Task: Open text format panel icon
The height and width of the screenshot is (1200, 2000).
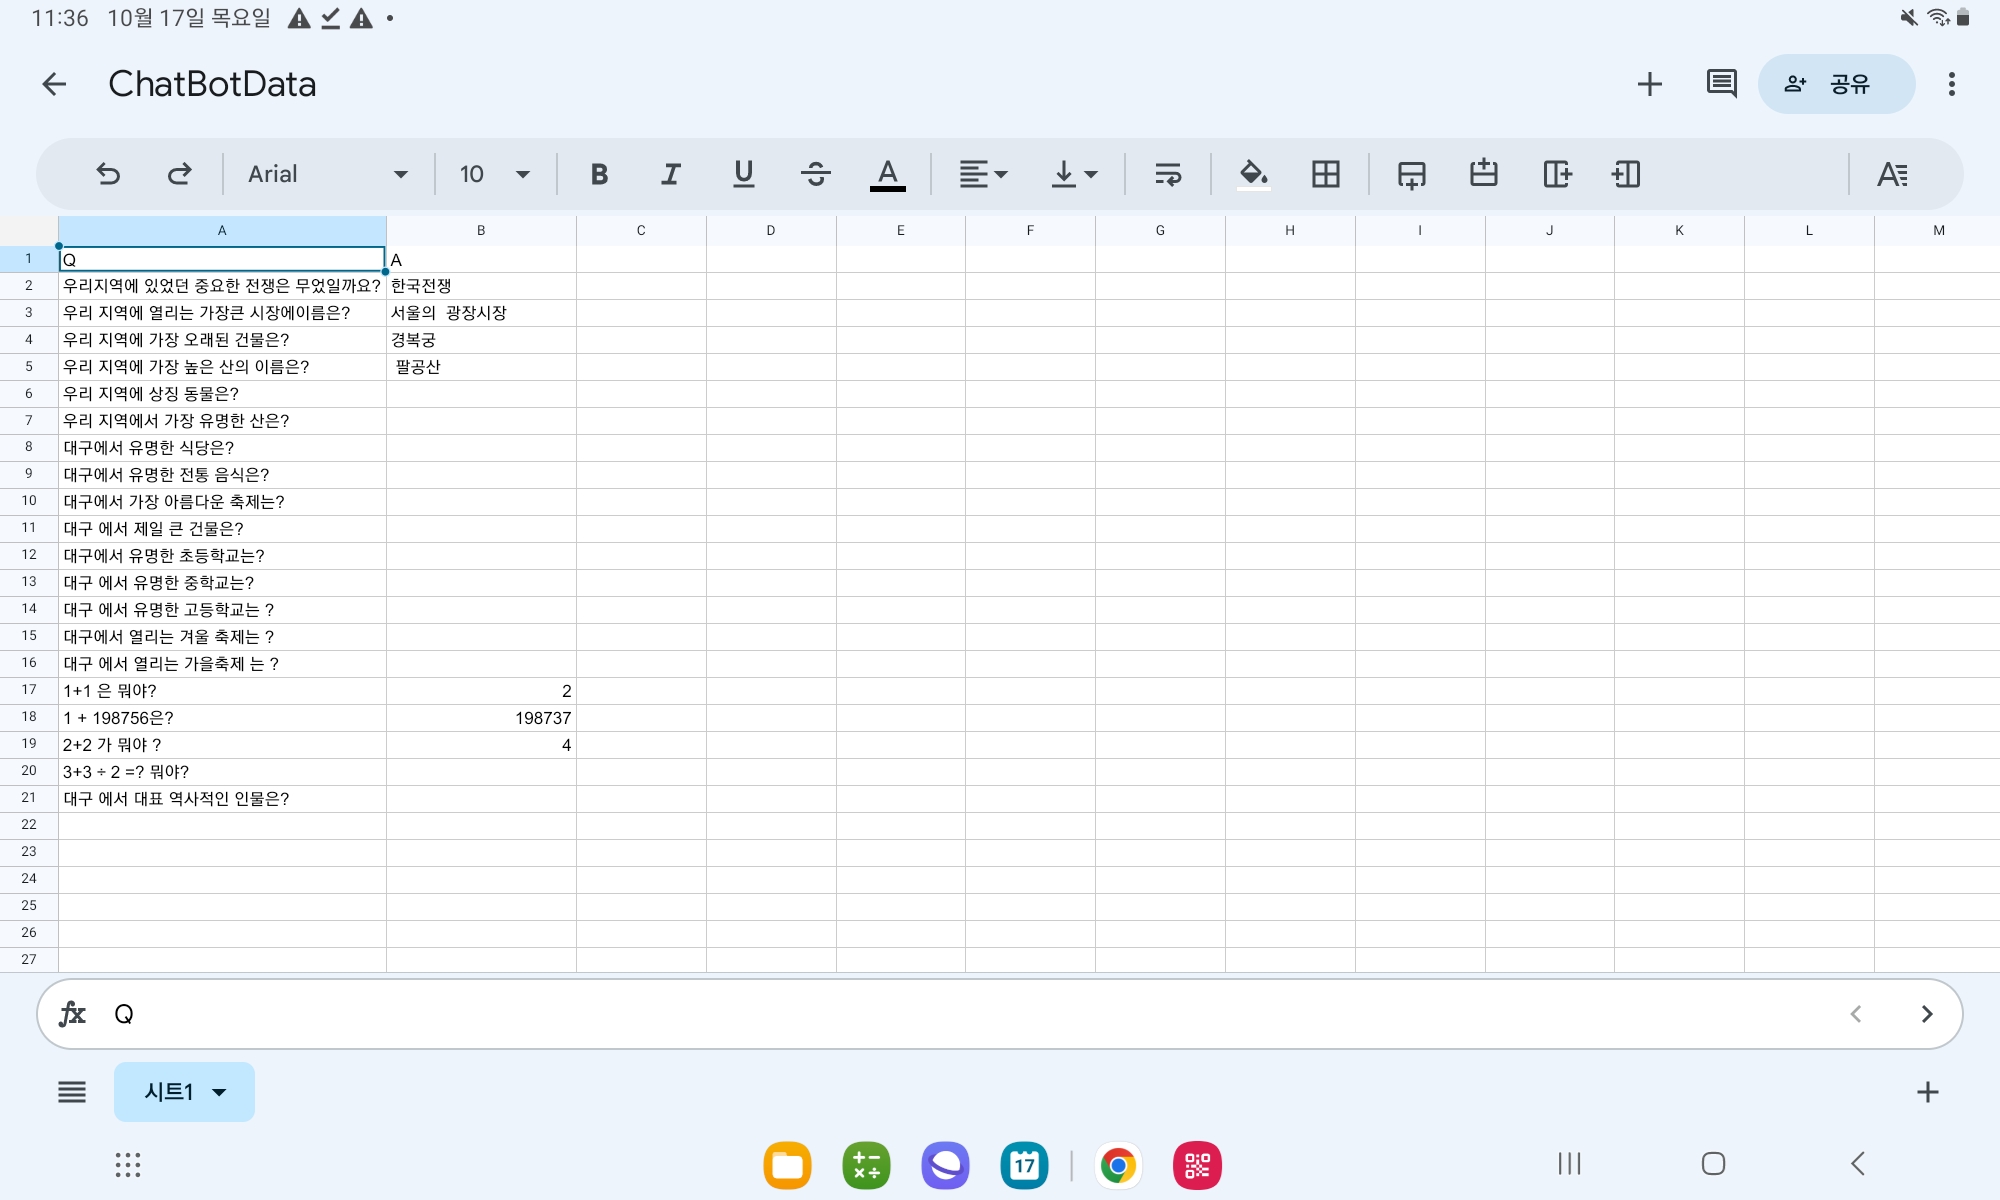Action: coord(1891,174)
